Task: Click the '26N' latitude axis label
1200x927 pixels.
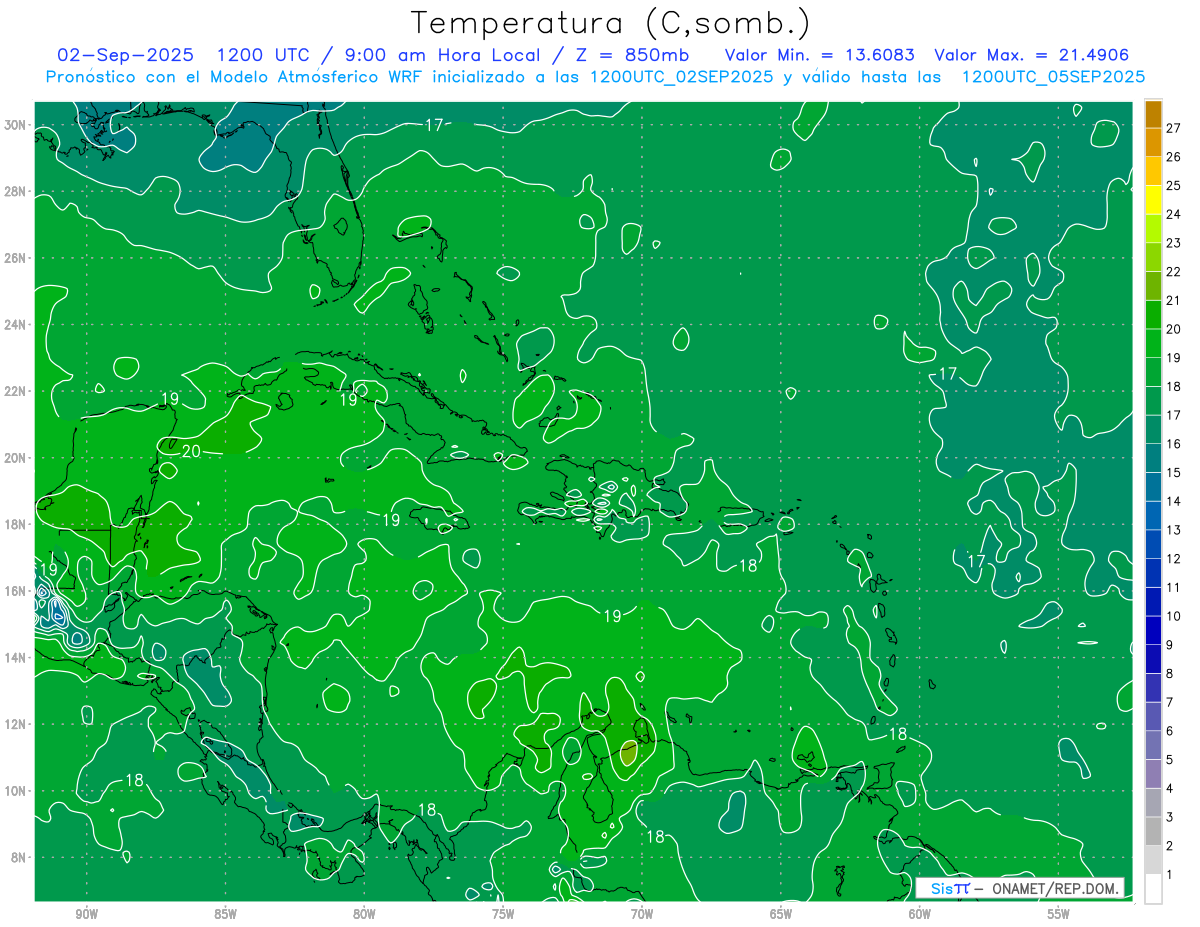Action: coord(16,258)
